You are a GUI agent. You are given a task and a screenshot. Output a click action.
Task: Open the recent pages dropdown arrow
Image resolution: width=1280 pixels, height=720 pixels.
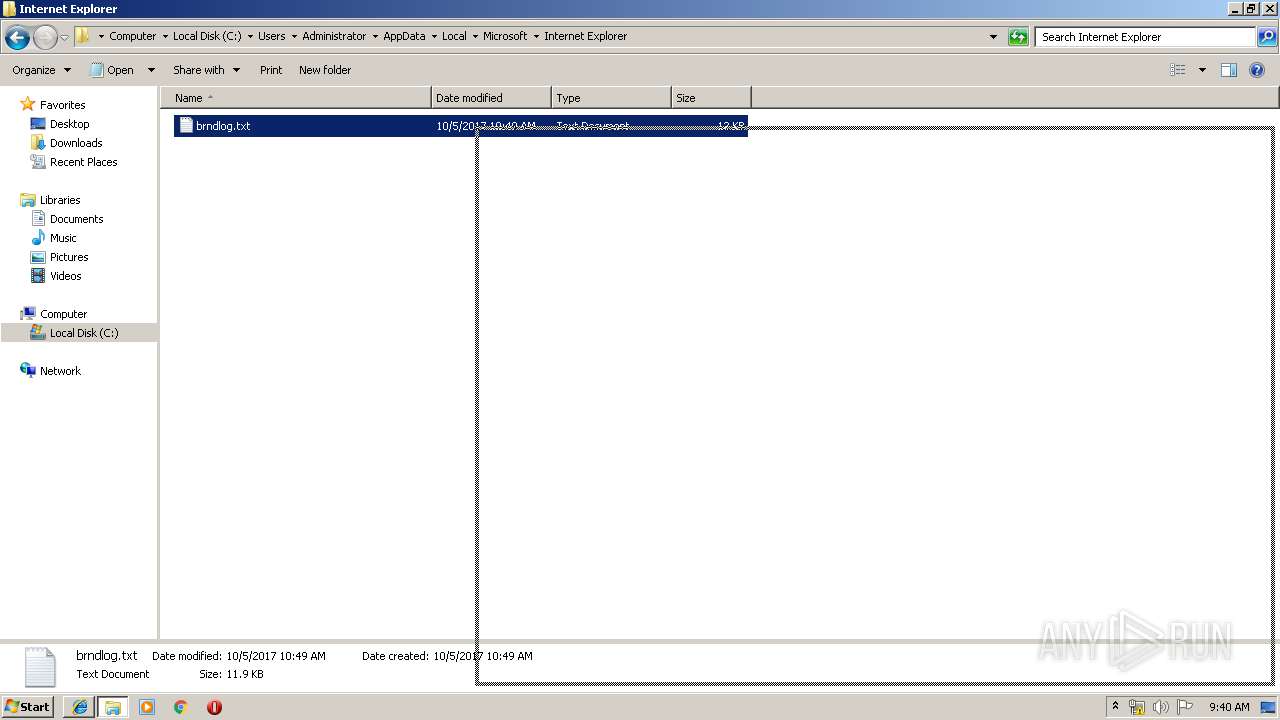(x=64, y=38)
